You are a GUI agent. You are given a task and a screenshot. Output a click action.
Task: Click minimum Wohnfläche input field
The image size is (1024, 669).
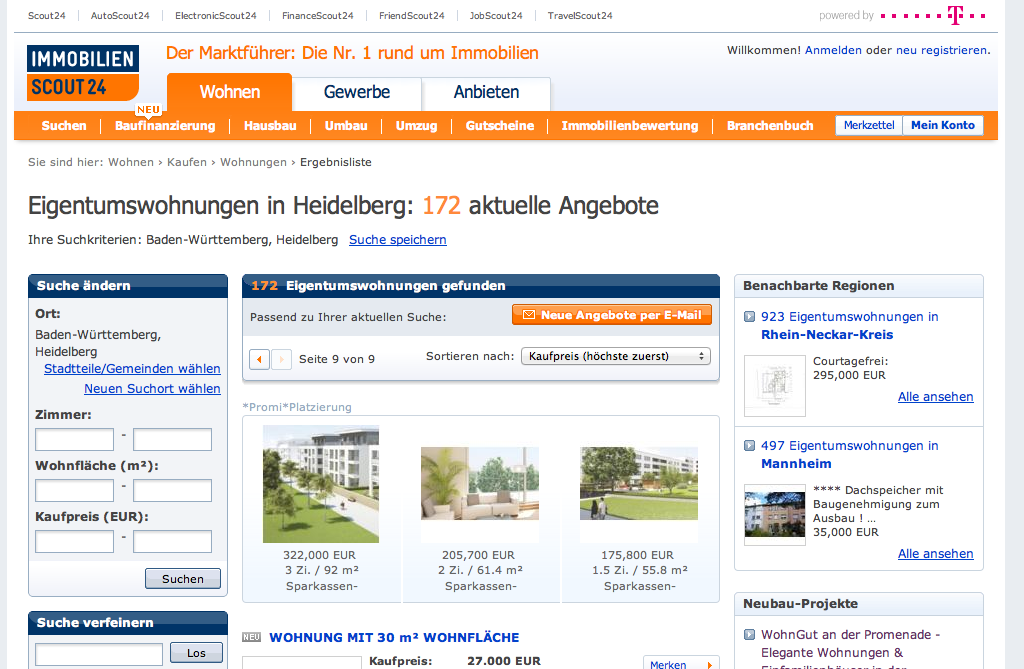pos(74,491)
